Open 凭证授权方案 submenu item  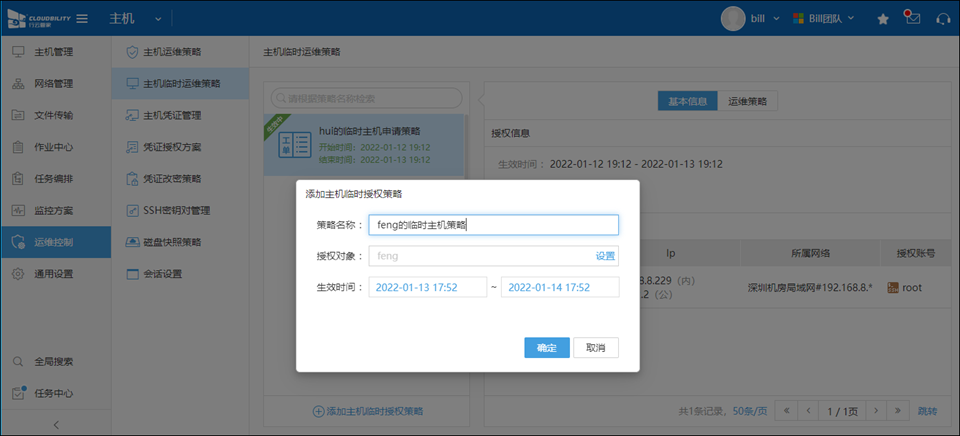[180, 147]
